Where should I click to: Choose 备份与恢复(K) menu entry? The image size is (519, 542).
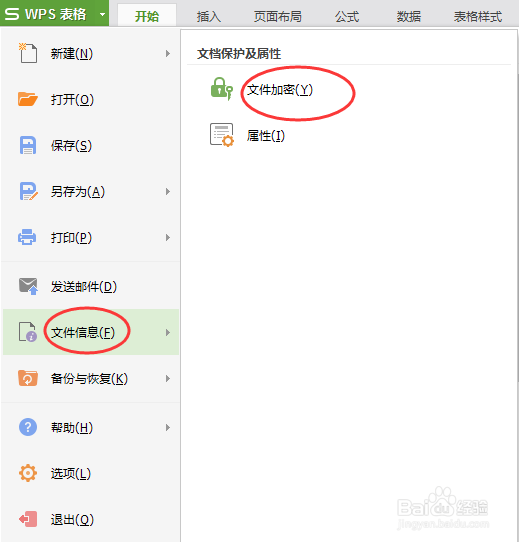91,379
